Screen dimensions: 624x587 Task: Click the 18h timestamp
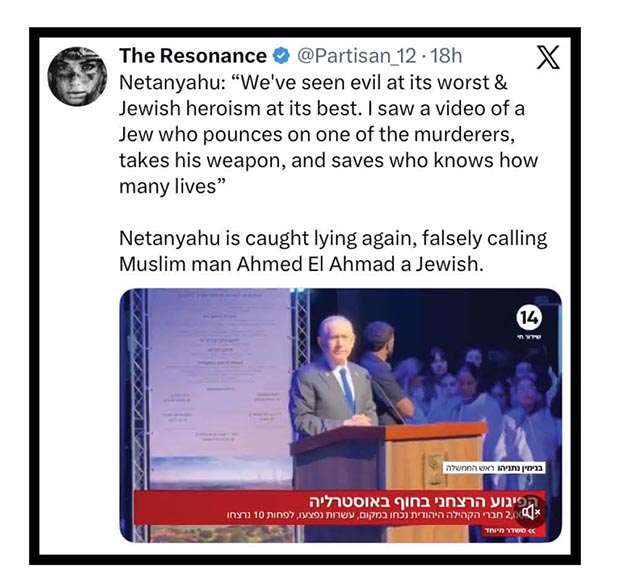446,56
